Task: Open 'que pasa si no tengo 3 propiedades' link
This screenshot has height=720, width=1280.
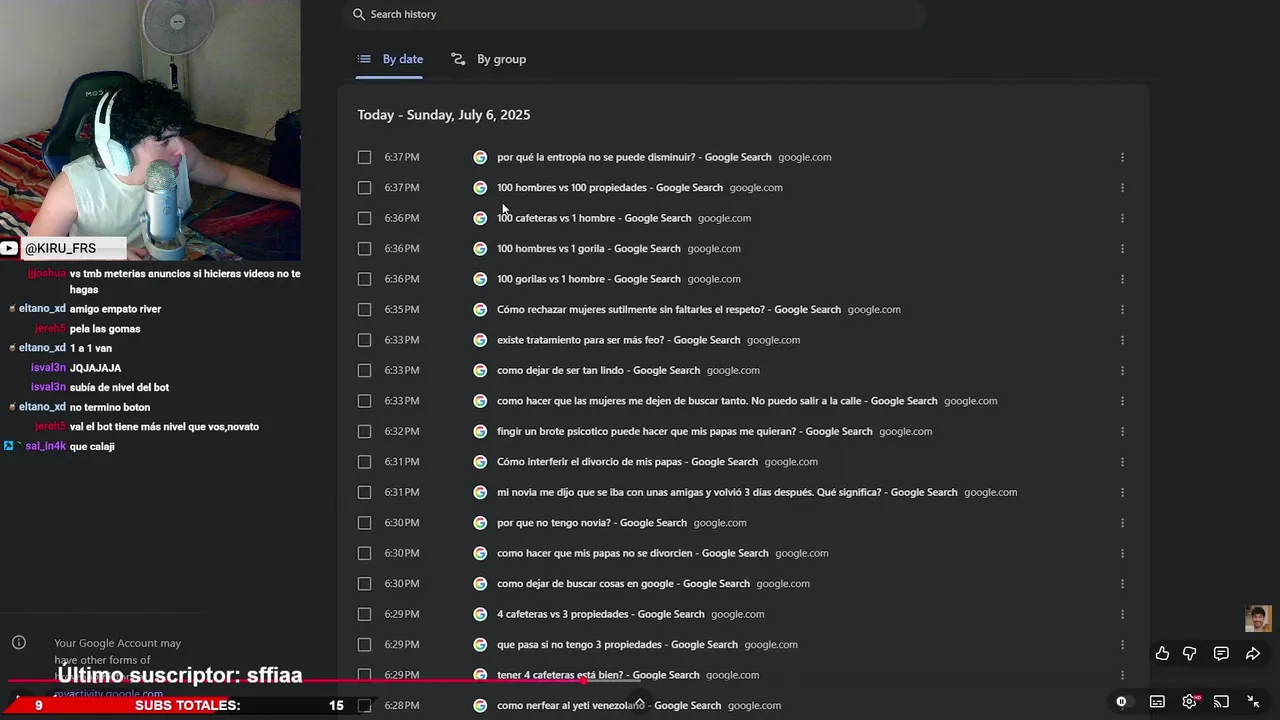Action: pos(617,645)
